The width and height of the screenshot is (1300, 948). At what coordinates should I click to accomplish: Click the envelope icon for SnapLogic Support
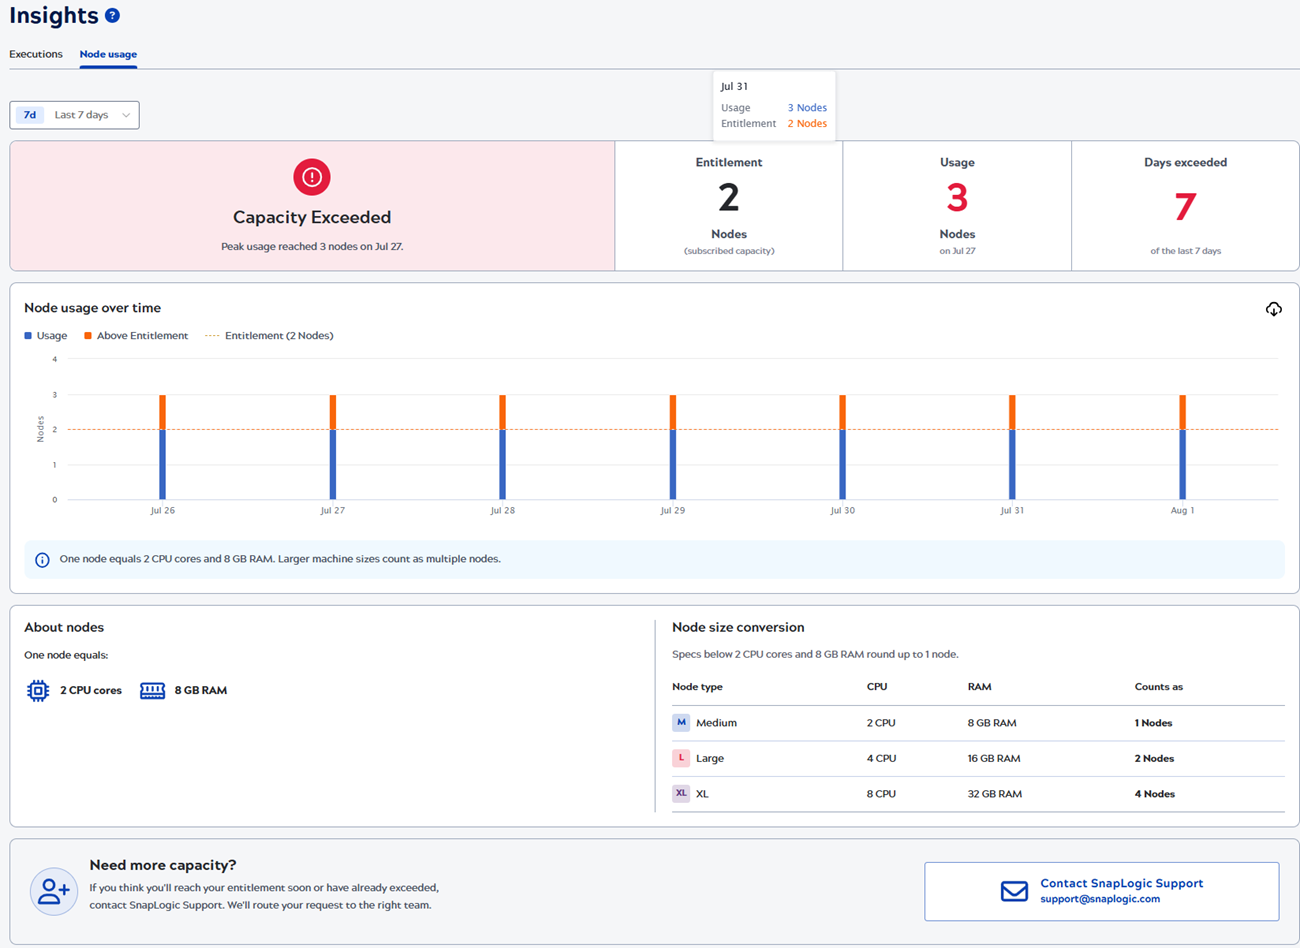point(1014,891)
